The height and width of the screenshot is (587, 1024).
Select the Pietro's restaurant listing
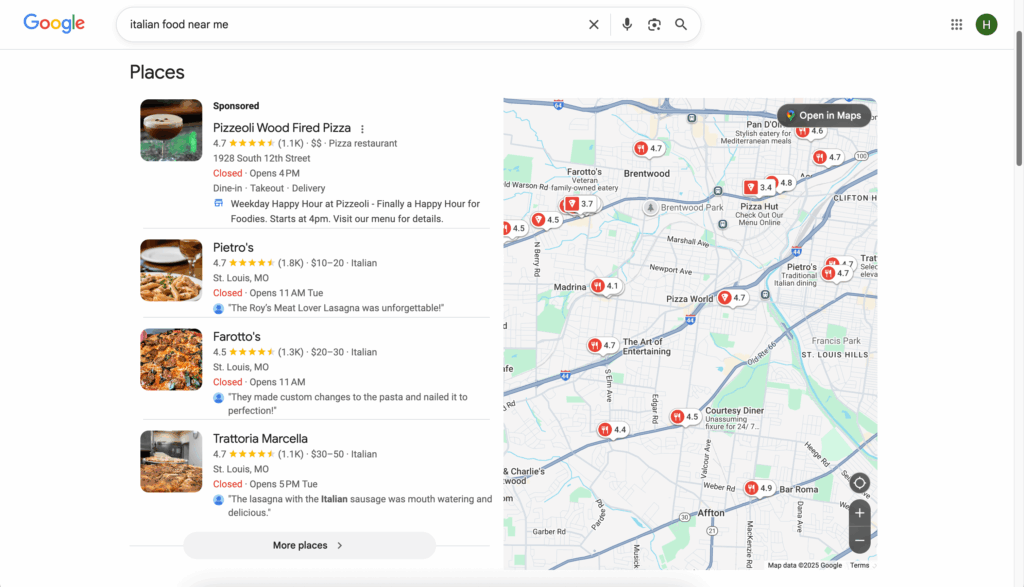pyautogui.click(x=233, y=247)
